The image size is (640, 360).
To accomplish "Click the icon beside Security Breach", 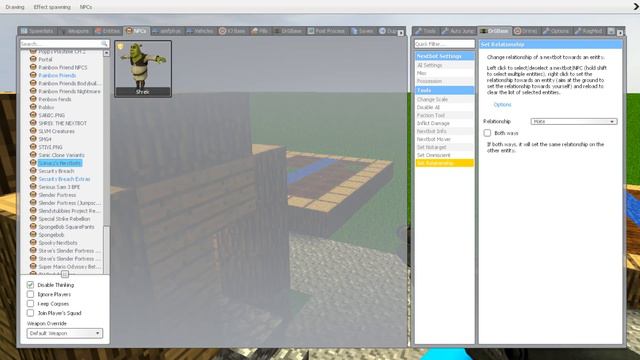I will (33, 171).
